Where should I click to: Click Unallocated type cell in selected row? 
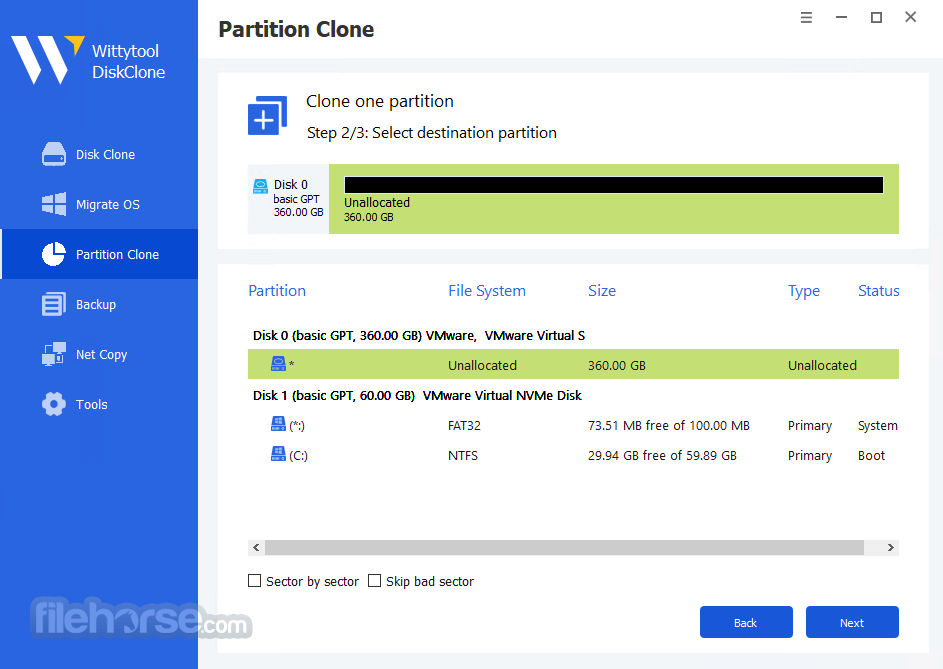point(822,365)
